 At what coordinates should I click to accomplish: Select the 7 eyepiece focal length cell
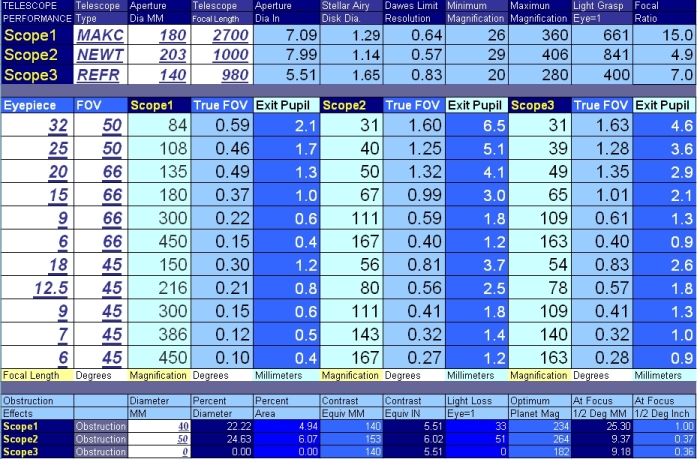(x=37, y=334)
